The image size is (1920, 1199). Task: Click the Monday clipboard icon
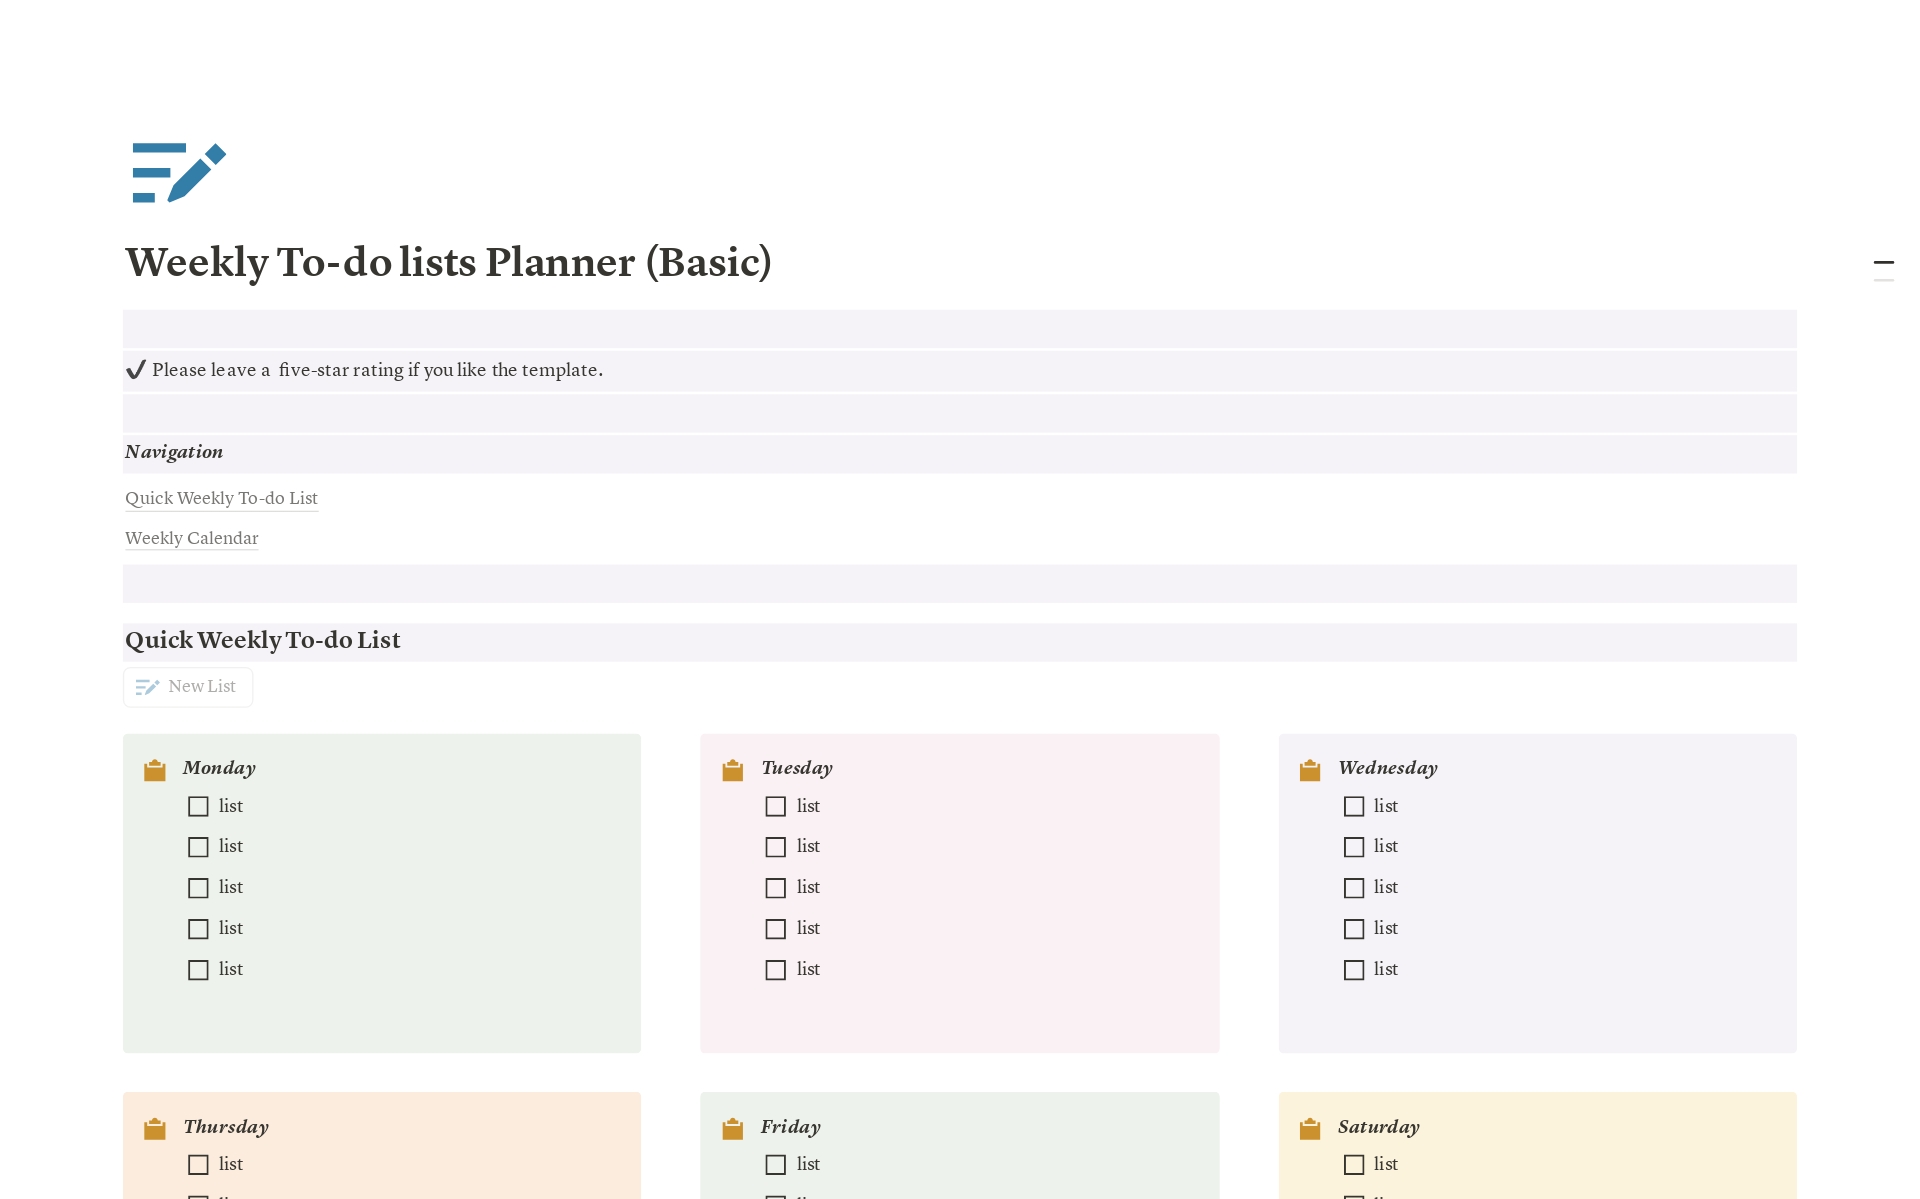tap(155, 769)
